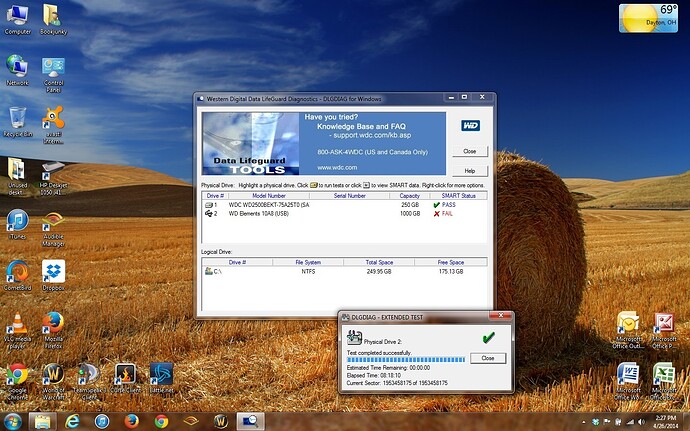Show hidden system tray icons
Viewport: 690px width, 431px height.
(584, 422)
